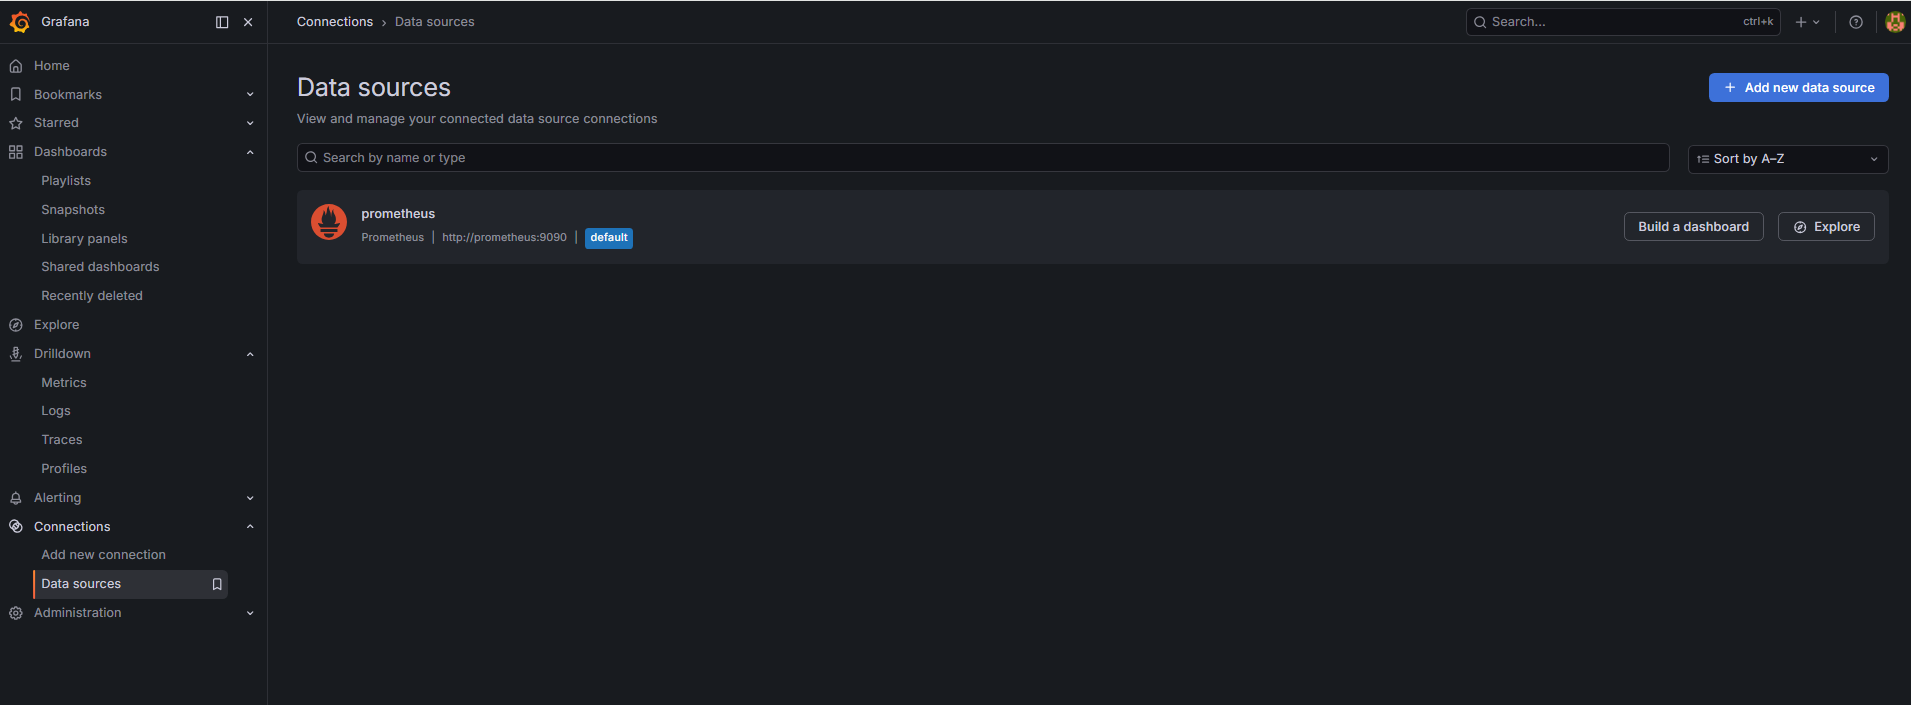Click Data sources breadcrumb
The height and width of the screenshot is (705, 1911).
(x=435, y=22)
